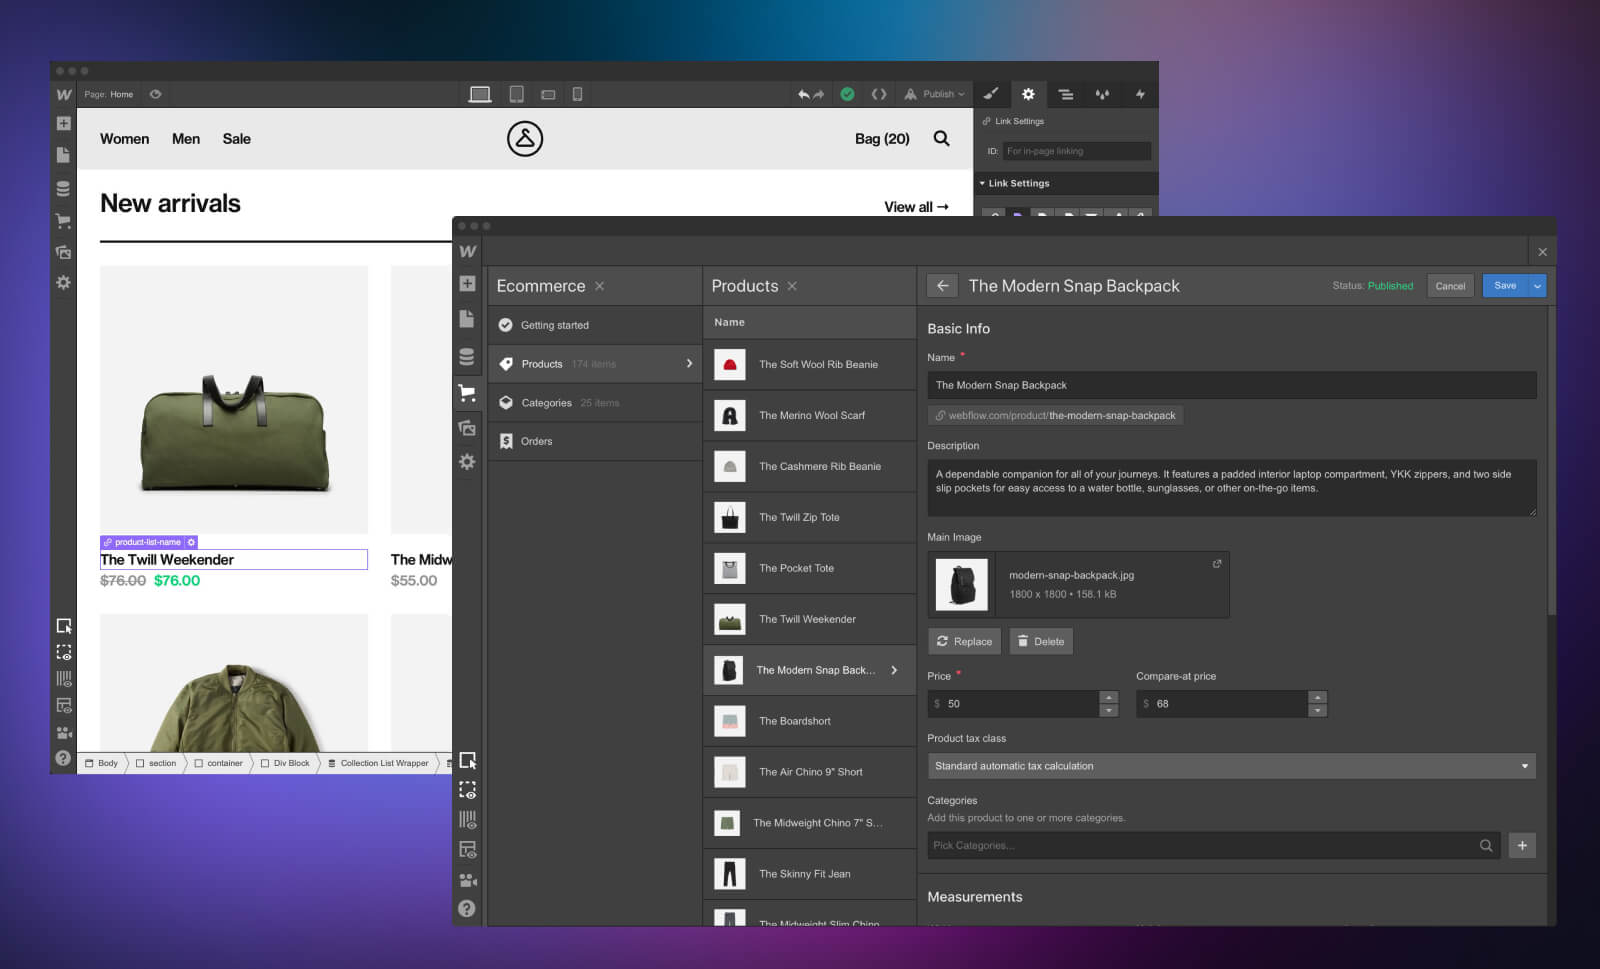The width and height of the screenshot is (1600, 969).
Task: Select The Twill Zip Tote product
Action: coord(810,517)
